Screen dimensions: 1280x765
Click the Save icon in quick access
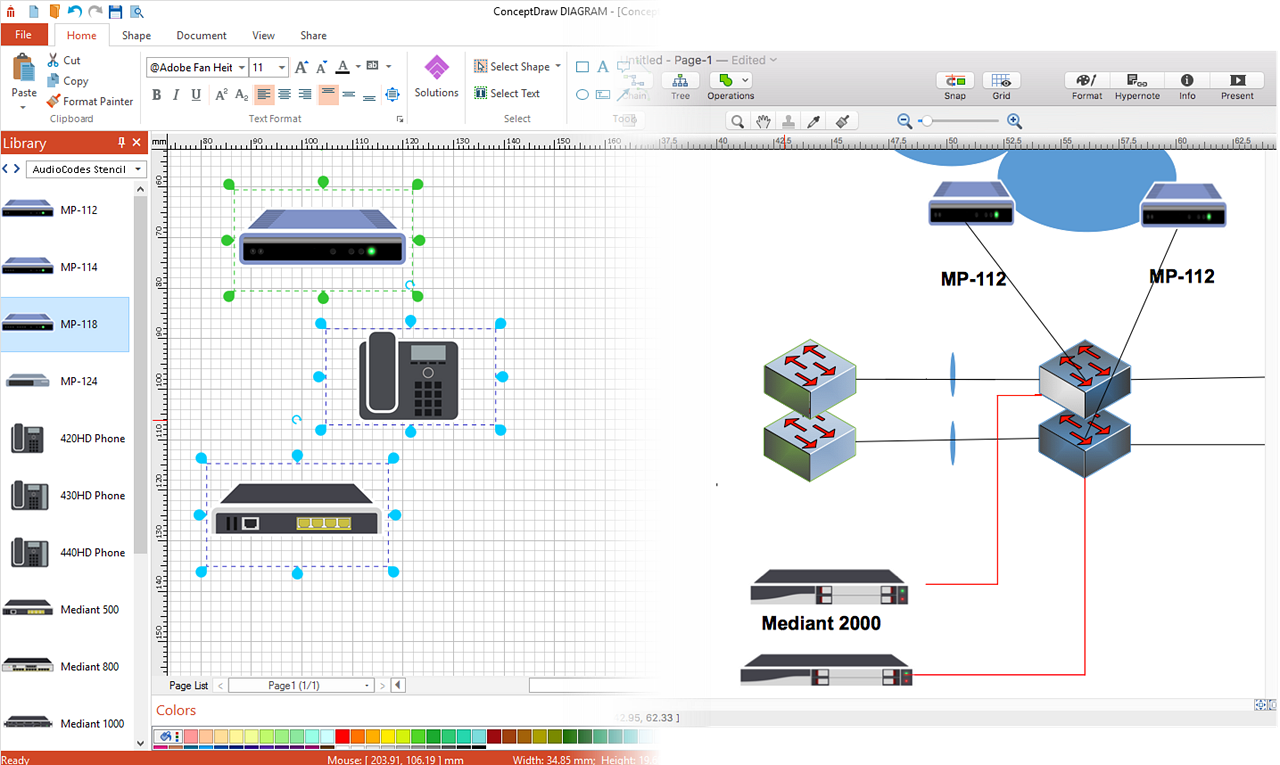115,12
